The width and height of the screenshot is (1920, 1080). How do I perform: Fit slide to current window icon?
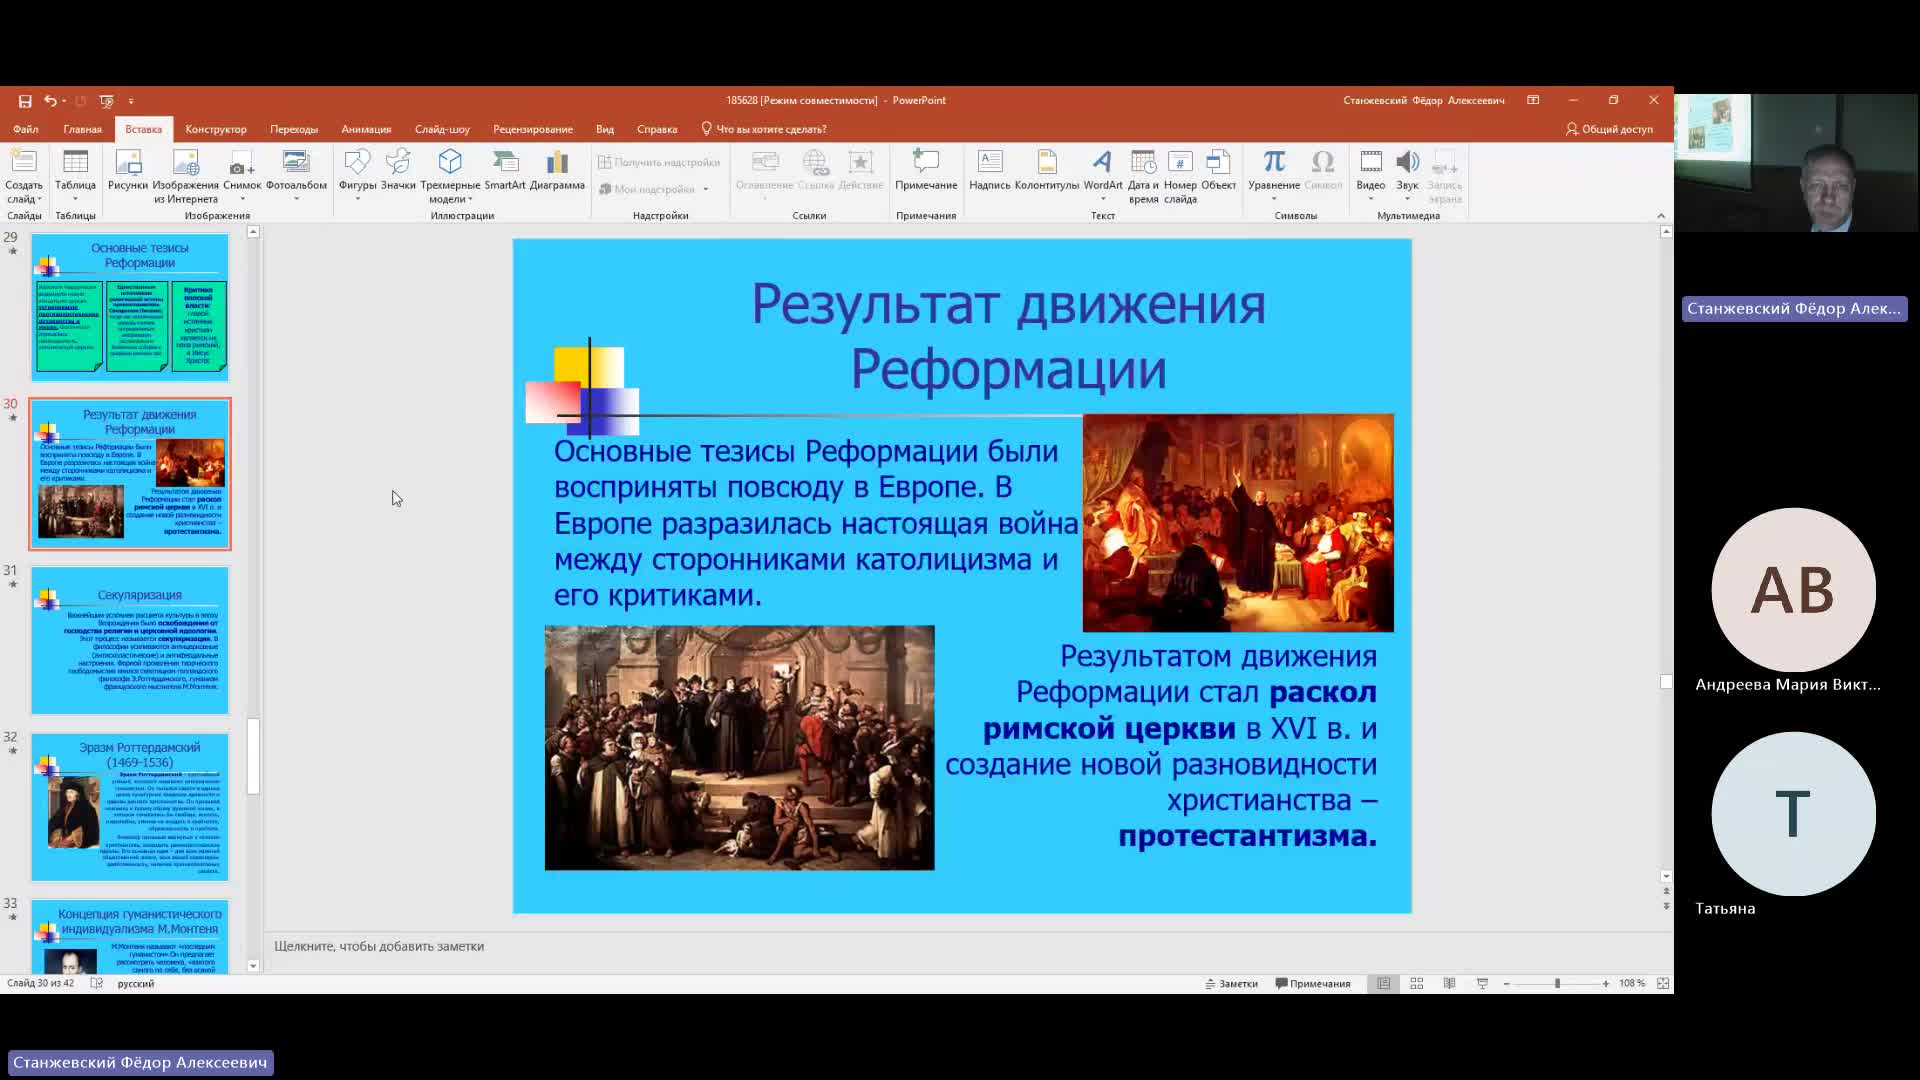coord(1663,984)
